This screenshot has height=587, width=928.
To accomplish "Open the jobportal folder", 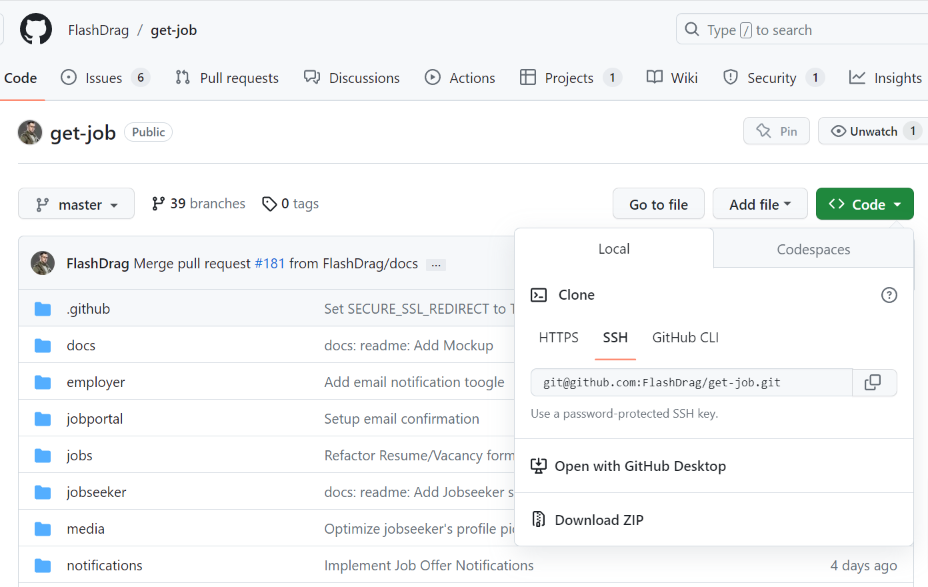I will coord(95,419).
